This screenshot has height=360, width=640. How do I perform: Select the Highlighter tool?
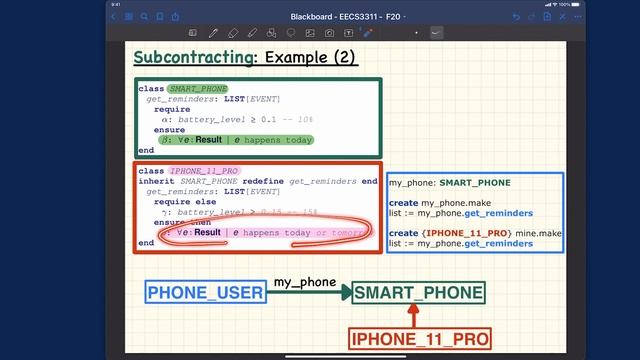[x=252, y=33]
